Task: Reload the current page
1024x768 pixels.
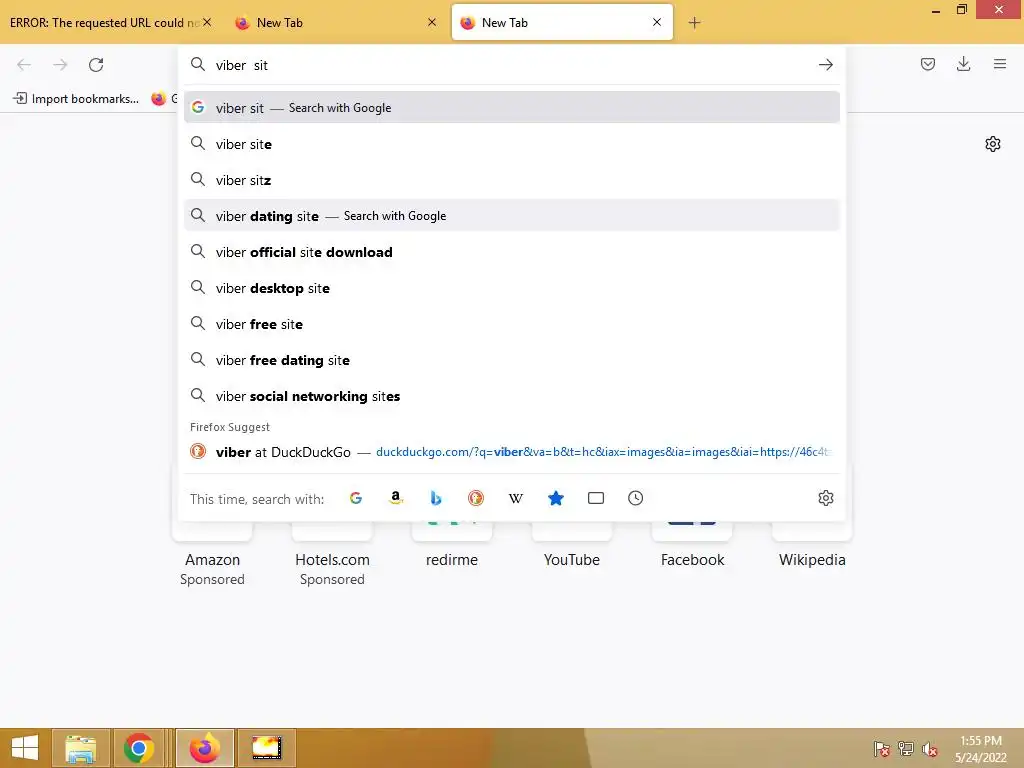Action: point(96,65)
